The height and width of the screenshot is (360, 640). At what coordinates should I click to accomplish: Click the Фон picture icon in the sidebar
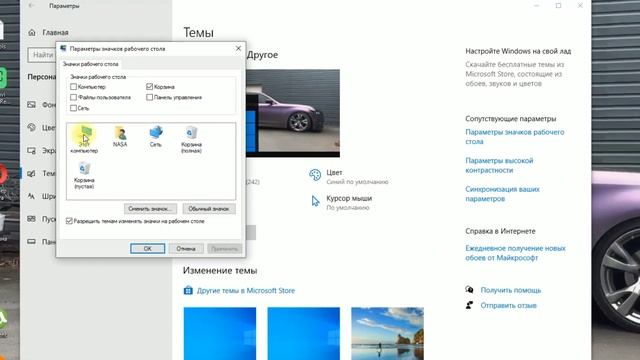pyautogui.click(x=32, y=105)
